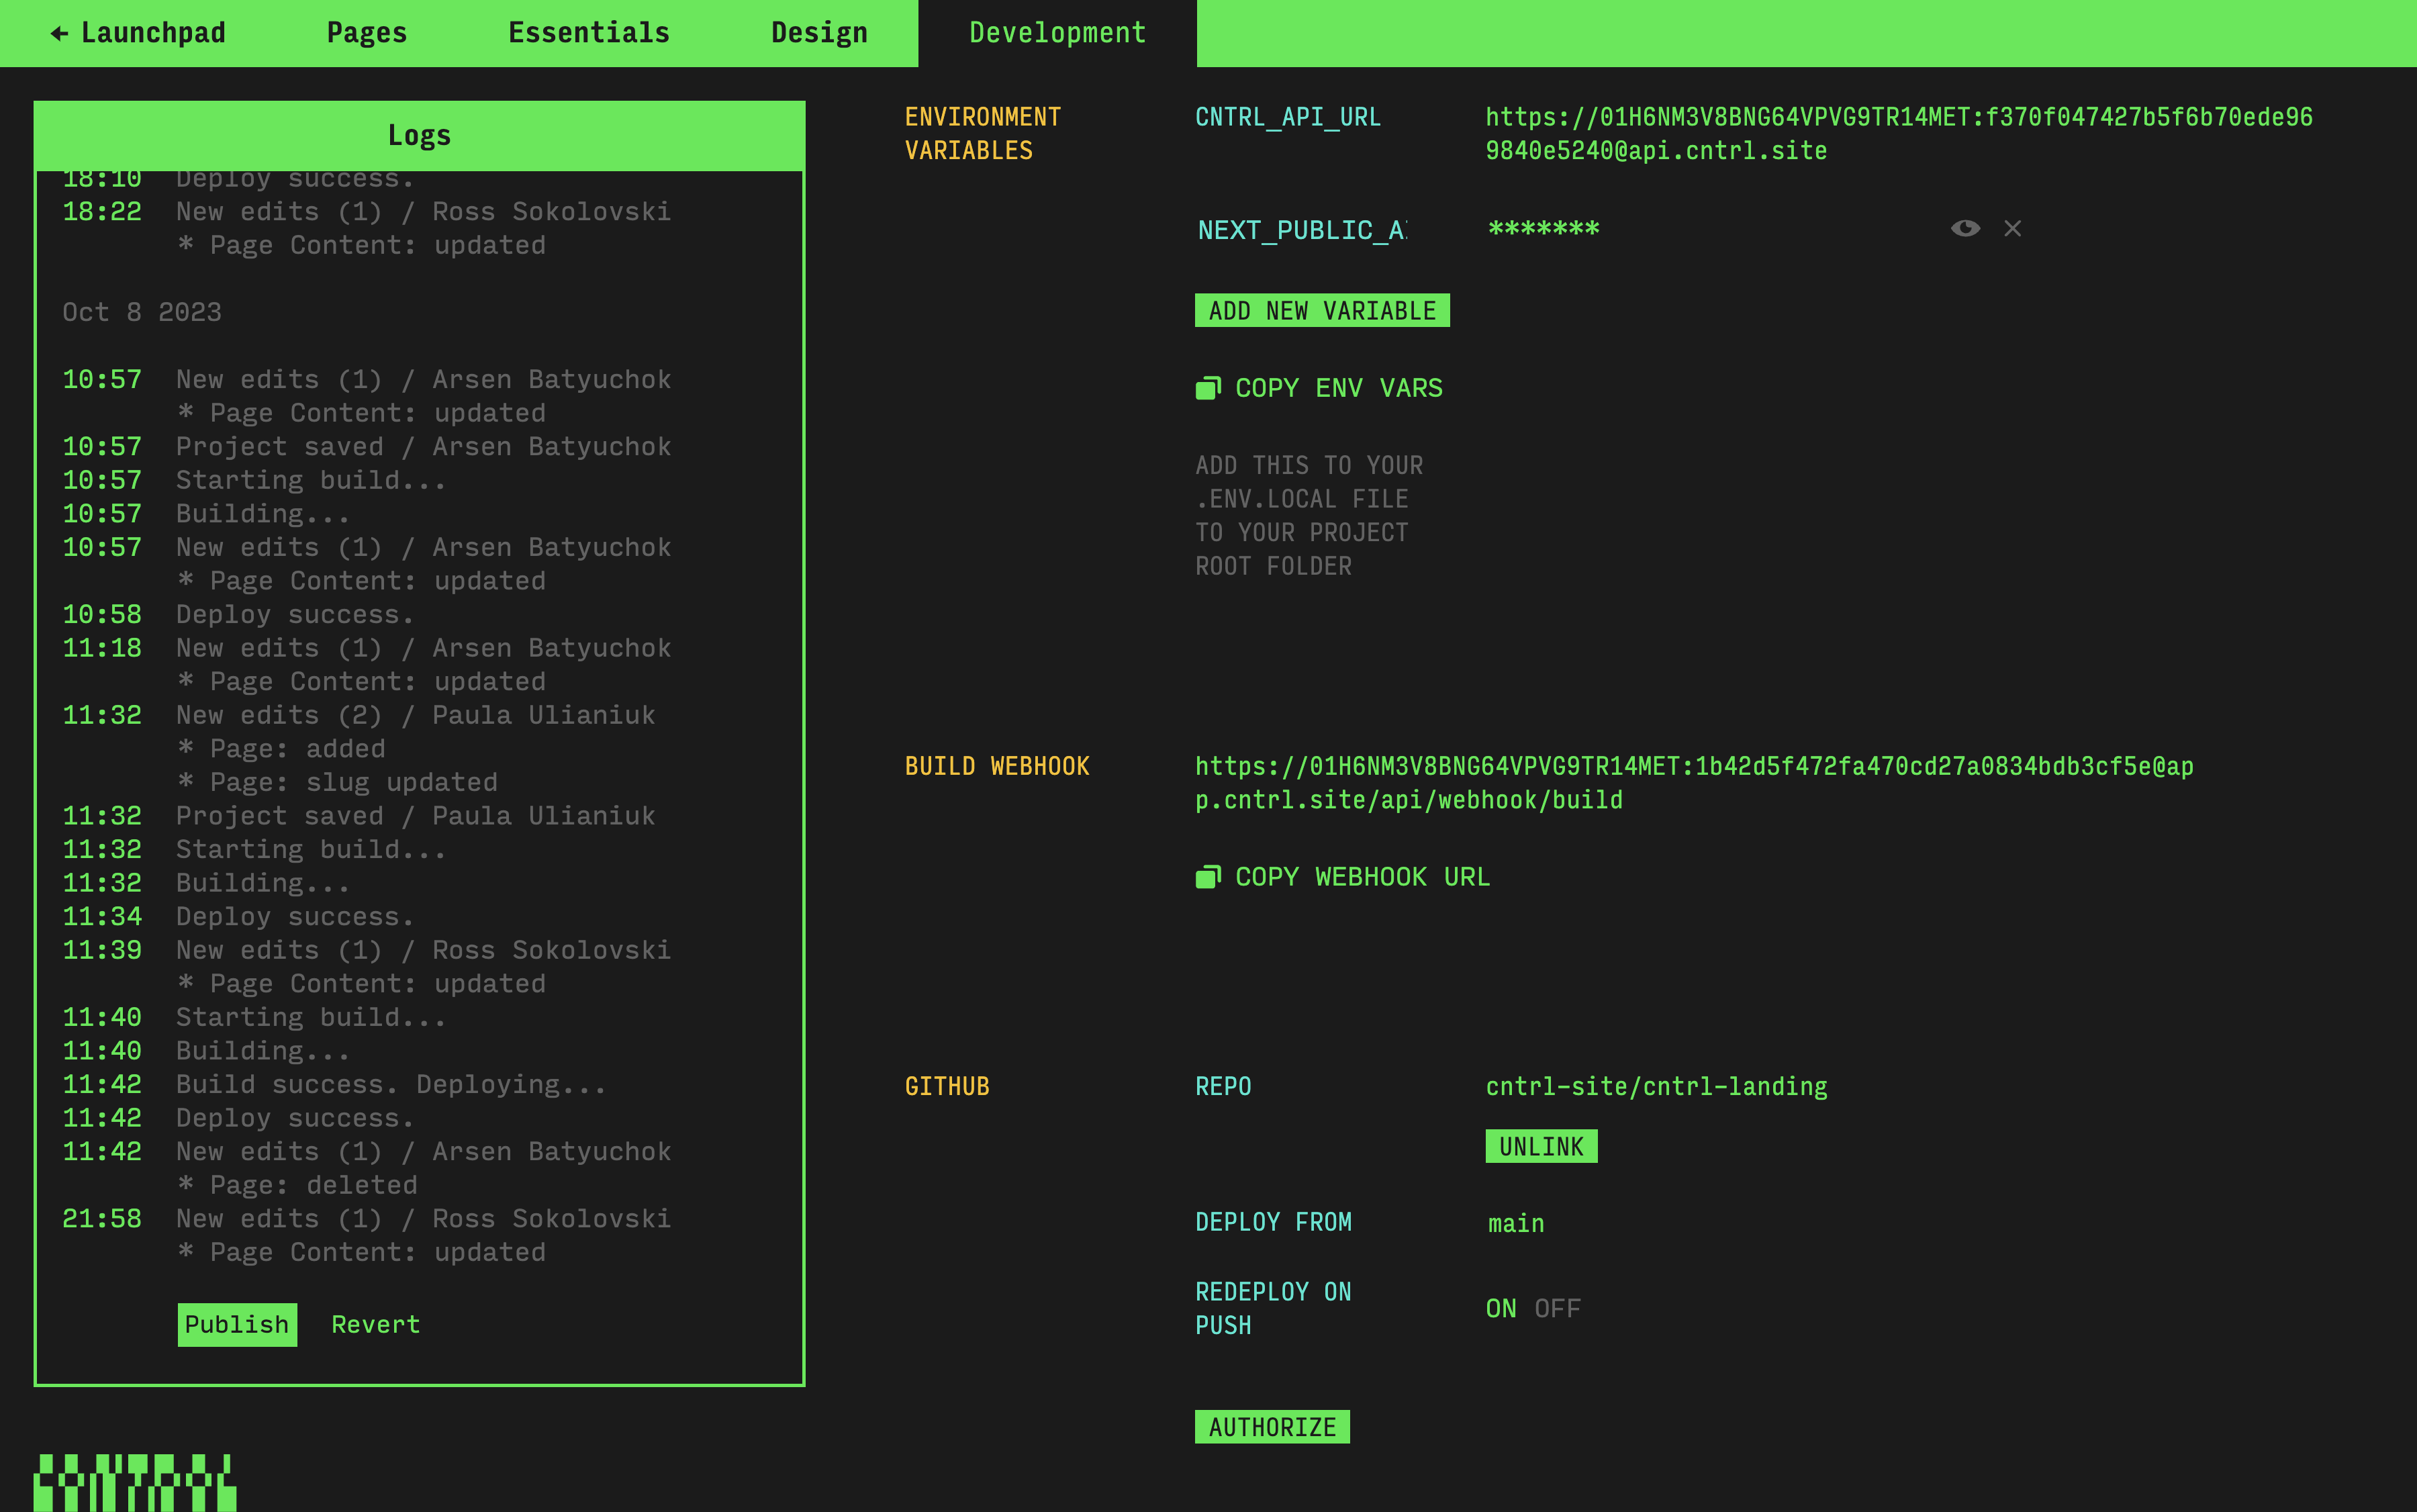Screen dimensions: 2417x1512
Task: Unlink the cntrl-landing GitHub repo
Action: pos(1541,1147)
